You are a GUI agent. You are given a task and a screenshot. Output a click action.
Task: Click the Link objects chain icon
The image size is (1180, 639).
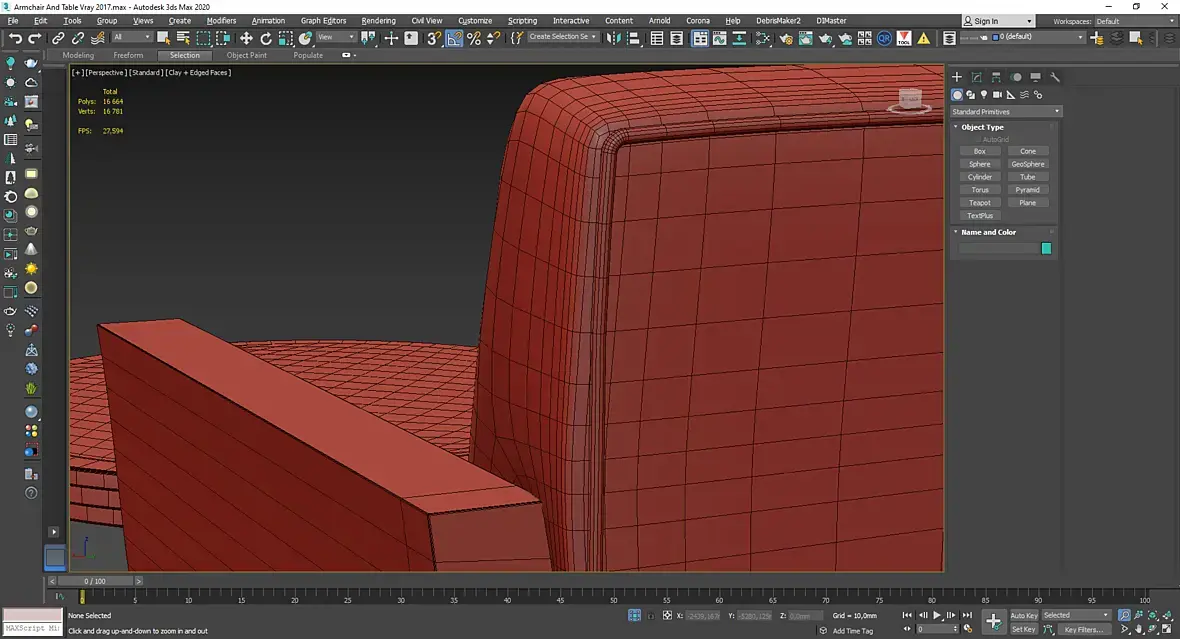pyautogui.click(x=58, y=38)
